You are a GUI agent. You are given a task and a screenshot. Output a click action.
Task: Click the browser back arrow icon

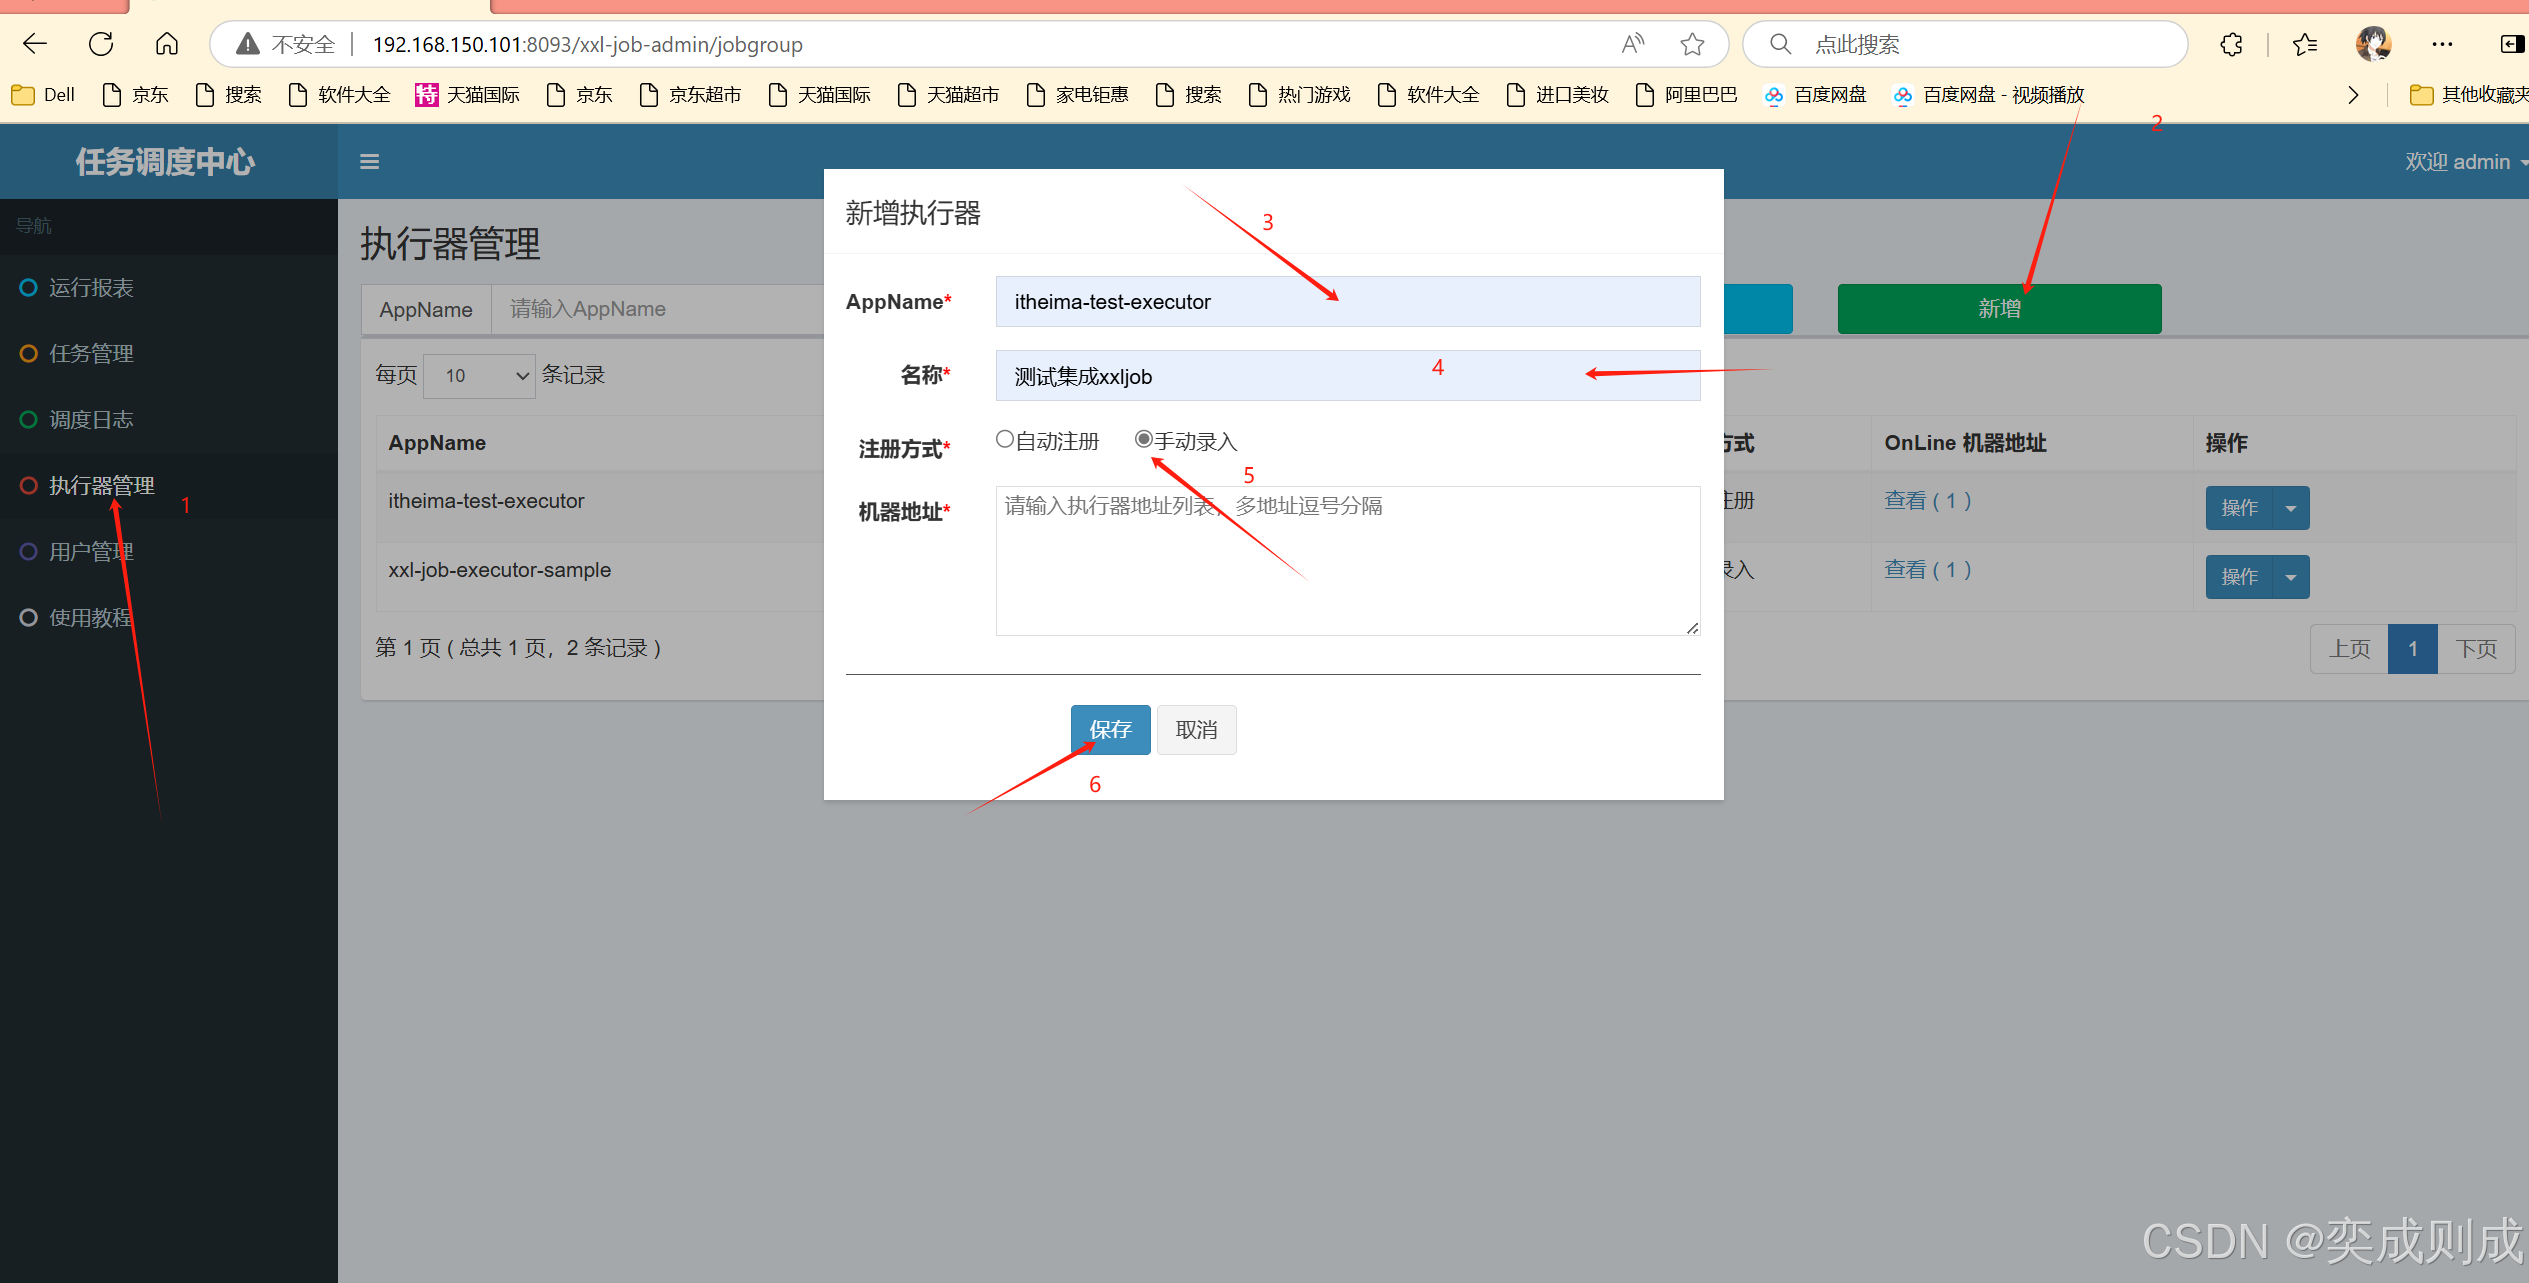point(35,44)
